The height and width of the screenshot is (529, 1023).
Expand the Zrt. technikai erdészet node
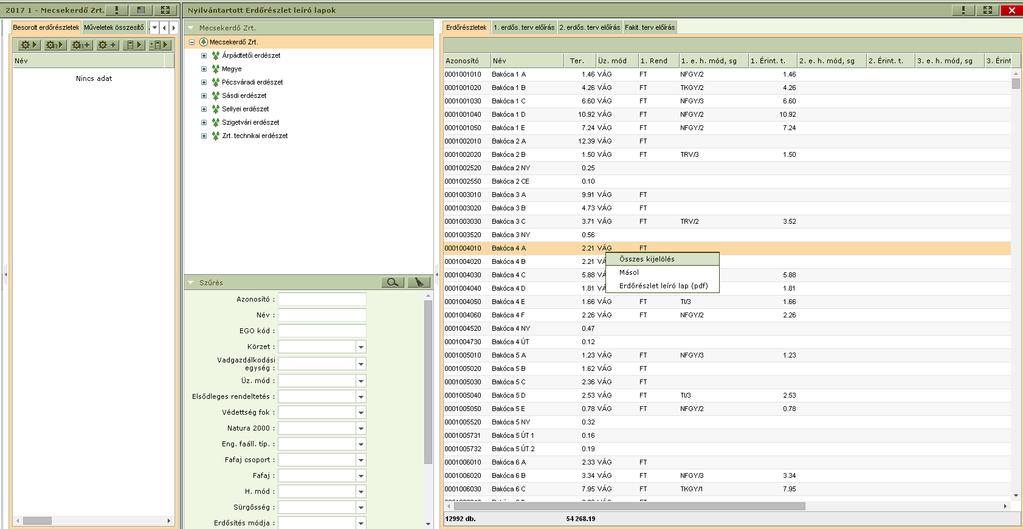click(204, 136)
